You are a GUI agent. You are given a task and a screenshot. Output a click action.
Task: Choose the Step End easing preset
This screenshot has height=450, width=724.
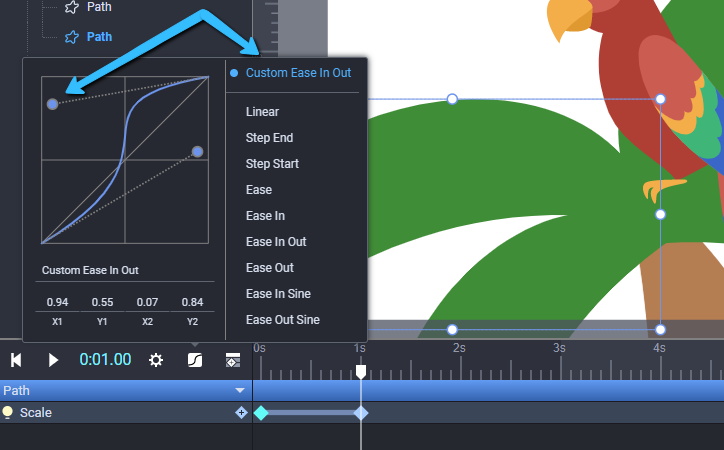click(269, 138)
